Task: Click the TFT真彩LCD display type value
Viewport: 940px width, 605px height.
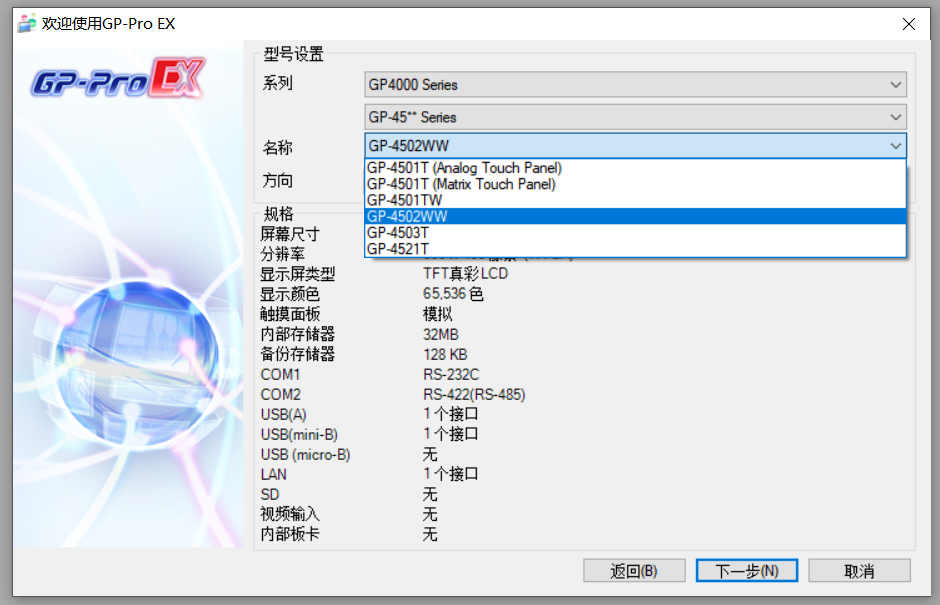Action: [465, 274]
